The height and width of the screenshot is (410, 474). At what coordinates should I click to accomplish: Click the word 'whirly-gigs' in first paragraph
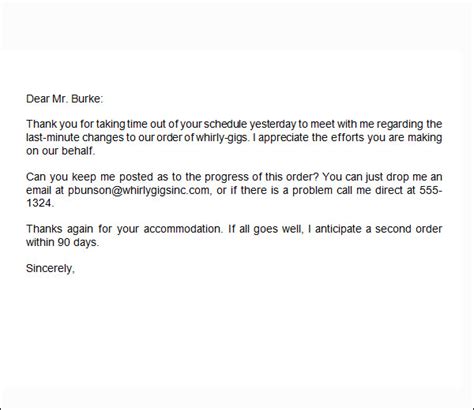click(x=222, y=138)
